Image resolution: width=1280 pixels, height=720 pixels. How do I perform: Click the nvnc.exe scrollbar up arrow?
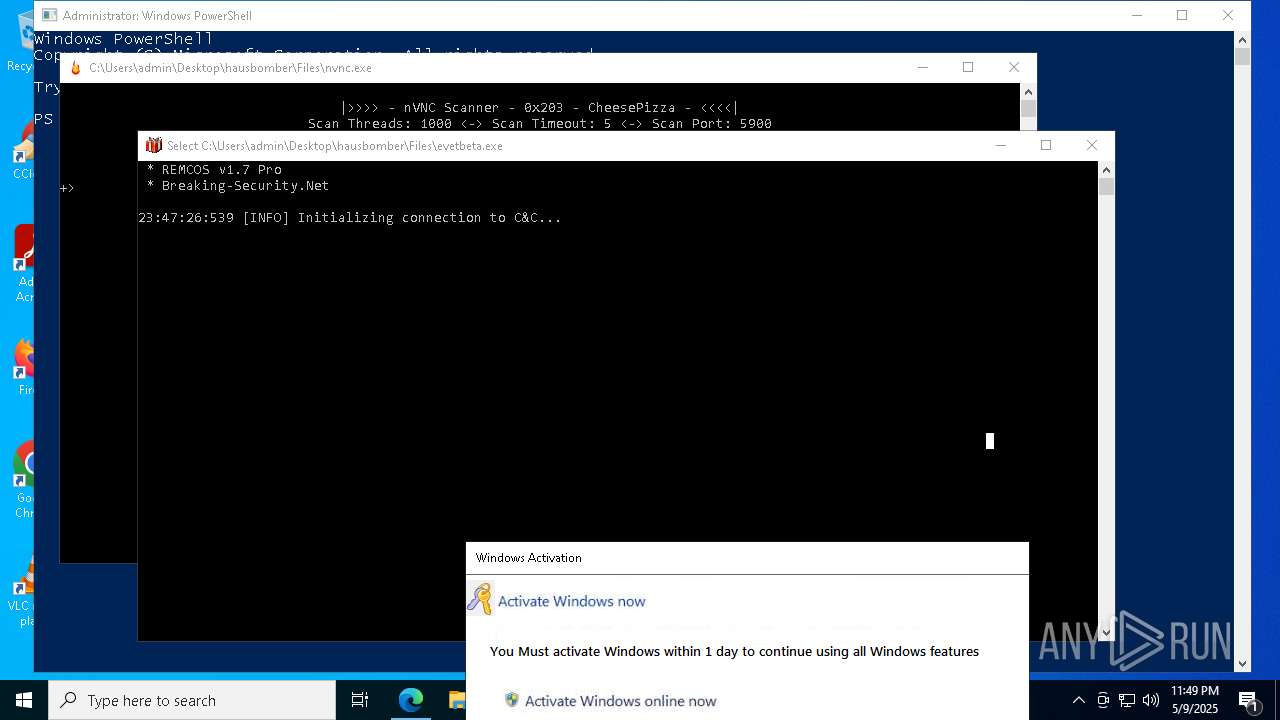(x=1028, y=92)
